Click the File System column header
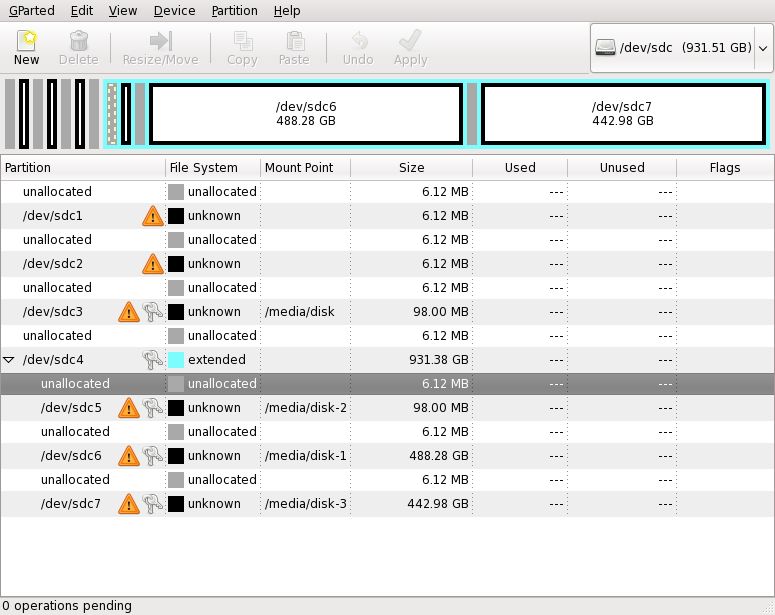Screen dimensions: 775x615 (x=204, y=168)
